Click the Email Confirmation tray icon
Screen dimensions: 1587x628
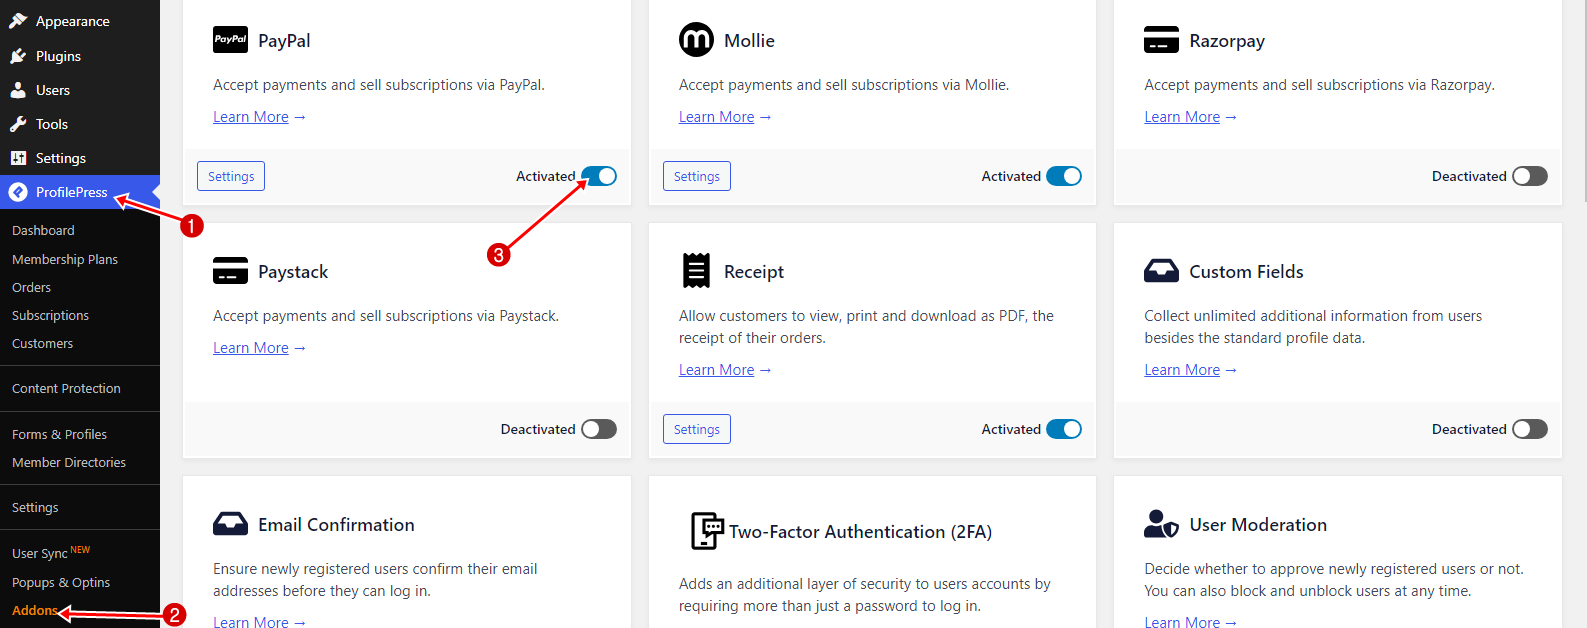coord(230,524)
